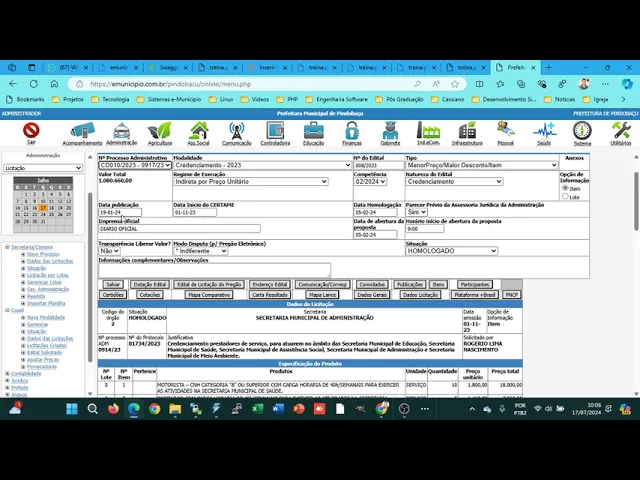This screenshot has height=480, width=640.
Task: Open the Infraestrutura building icon
Action: click(467, 131)
